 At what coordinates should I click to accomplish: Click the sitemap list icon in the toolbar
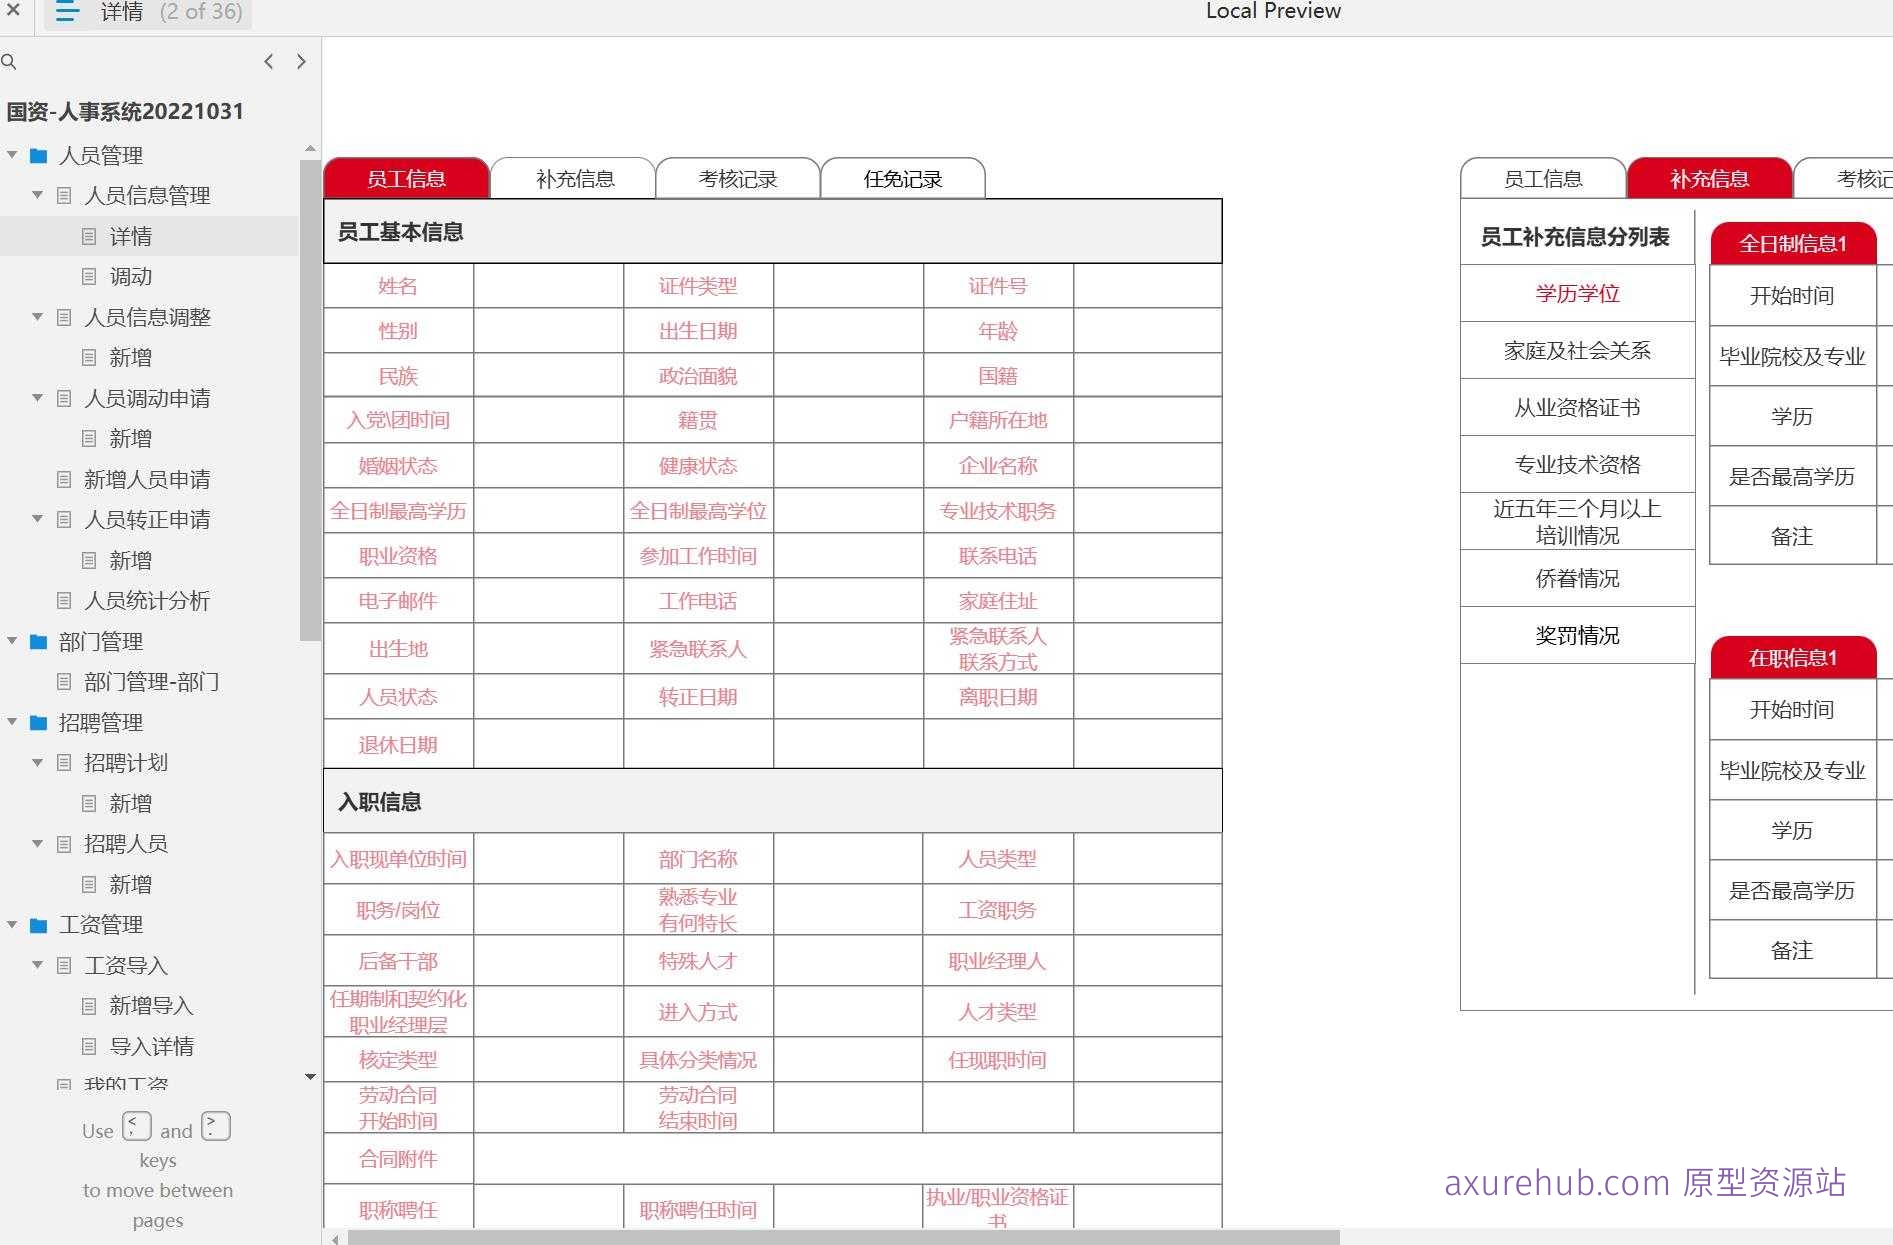[x=66, y=13]
